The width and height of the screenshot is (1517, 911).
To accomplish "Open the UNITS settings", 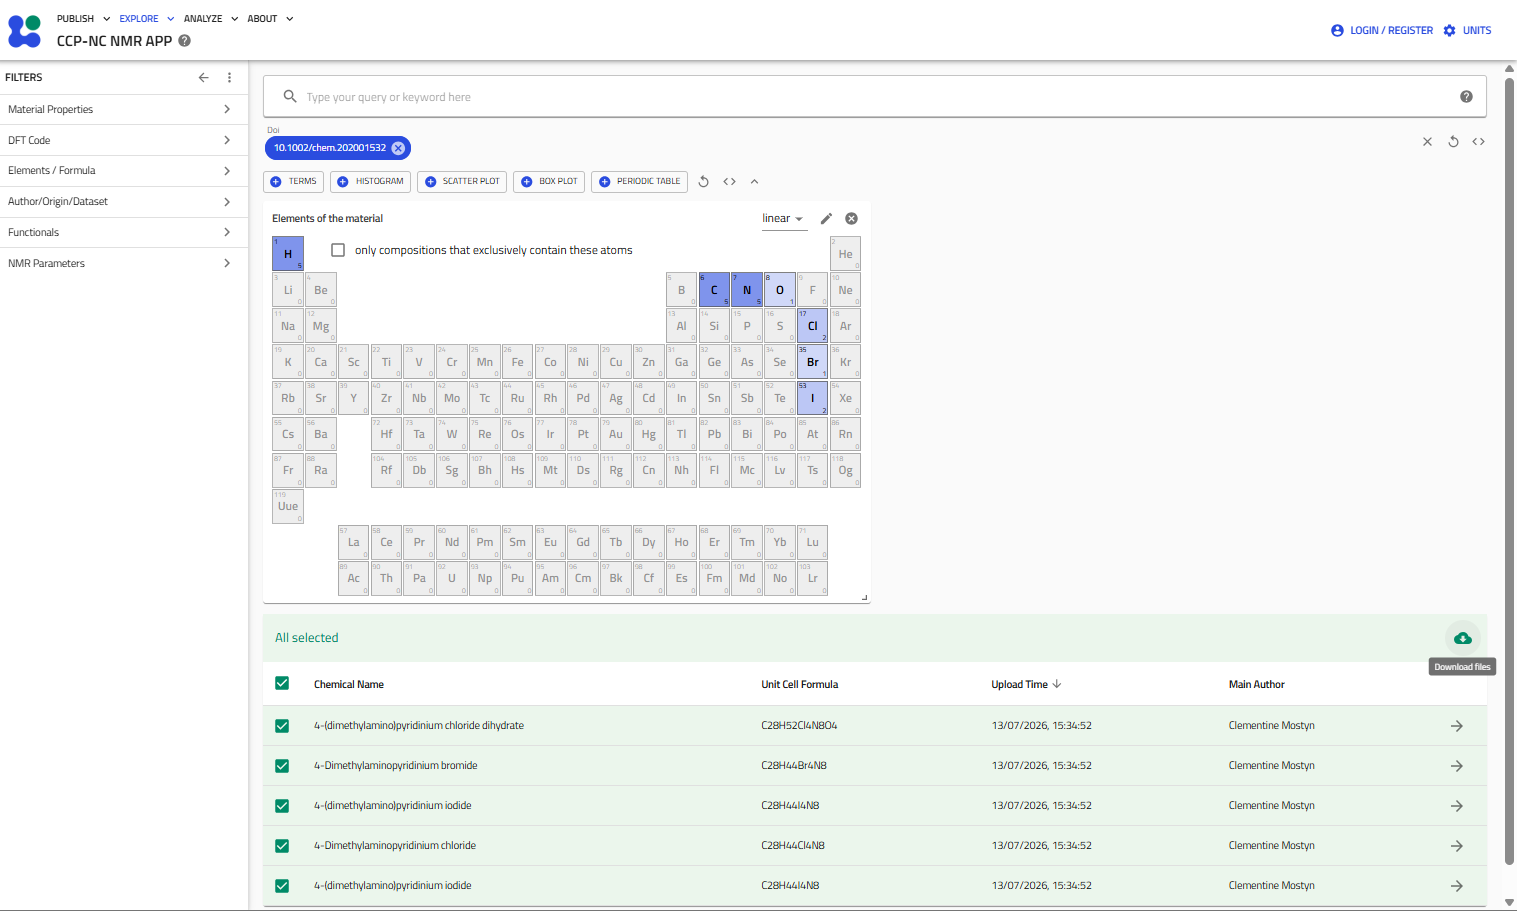I will (1467, 31).
